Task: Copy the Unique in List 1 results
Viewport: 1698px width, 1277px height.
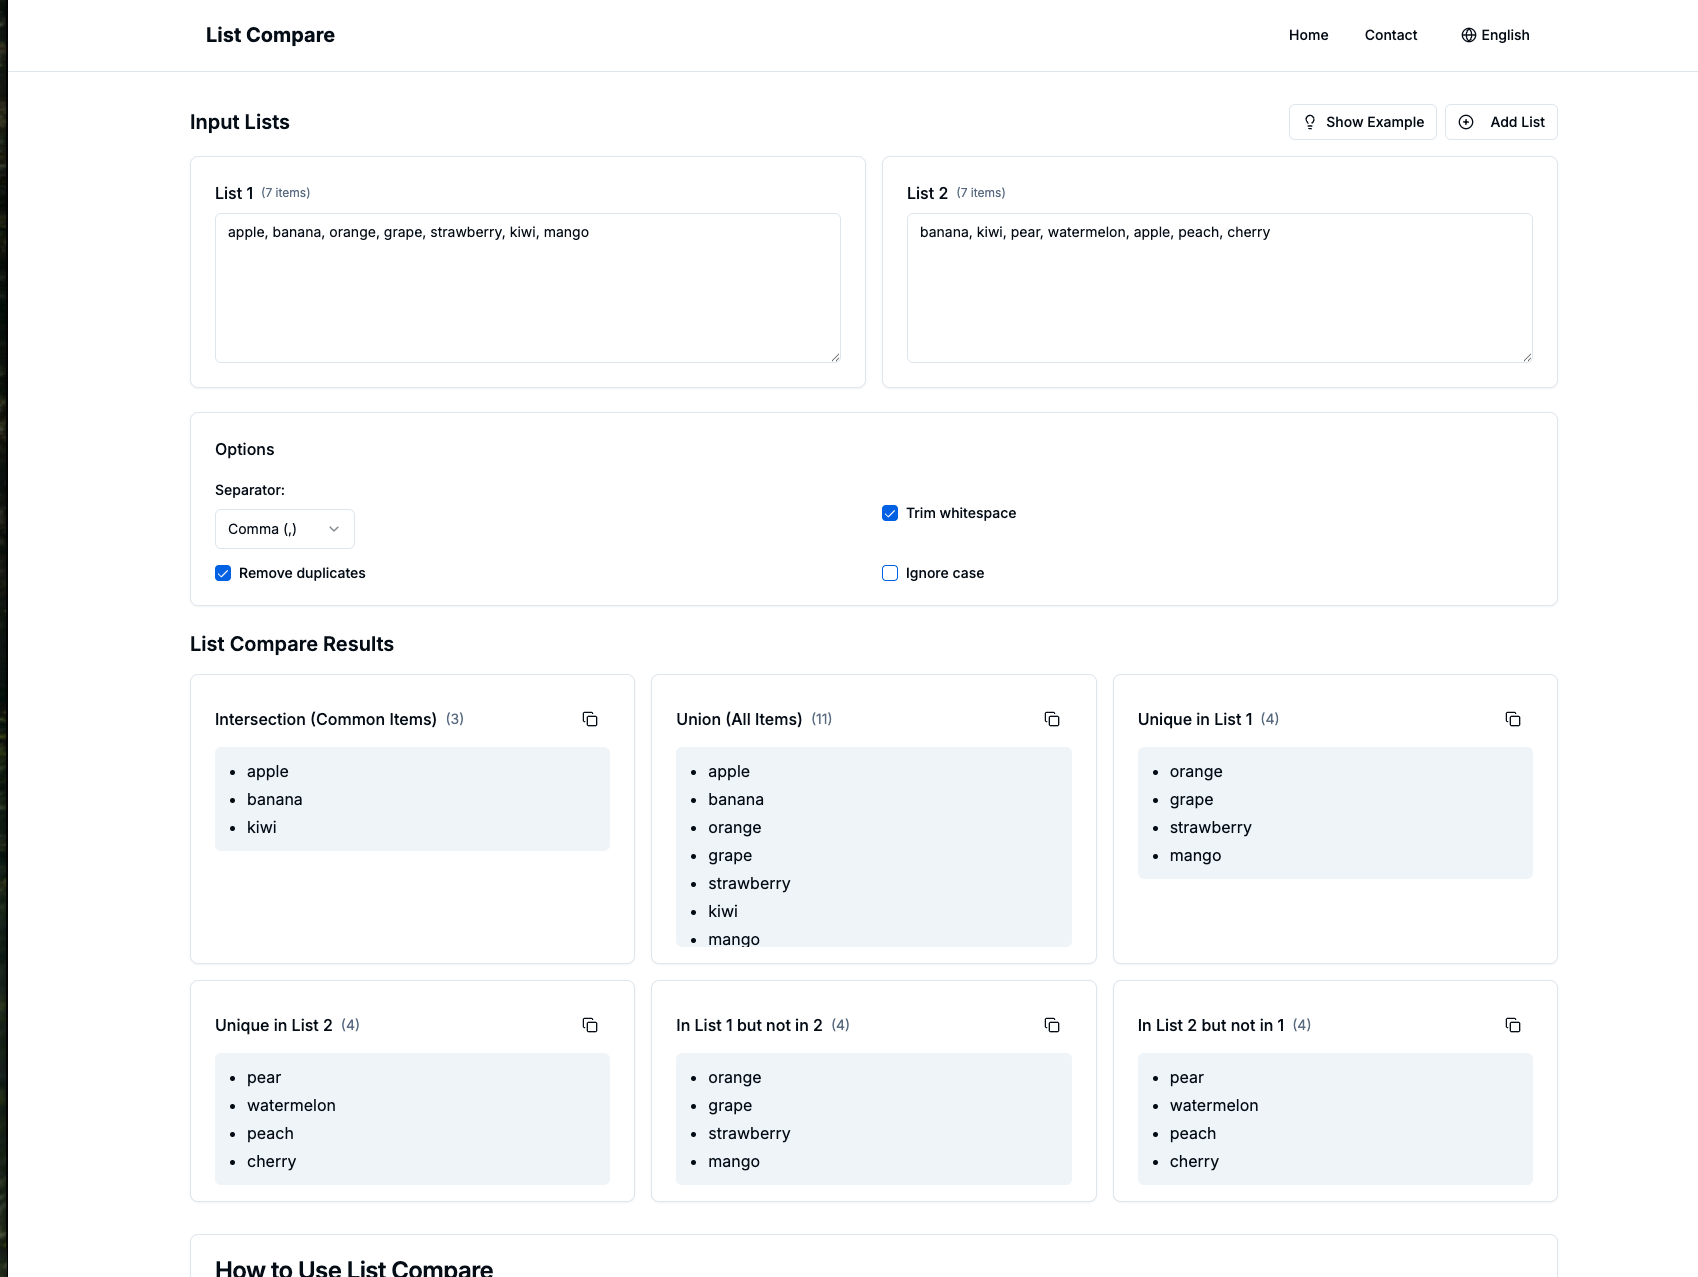Action: (x=1513, y=719)
